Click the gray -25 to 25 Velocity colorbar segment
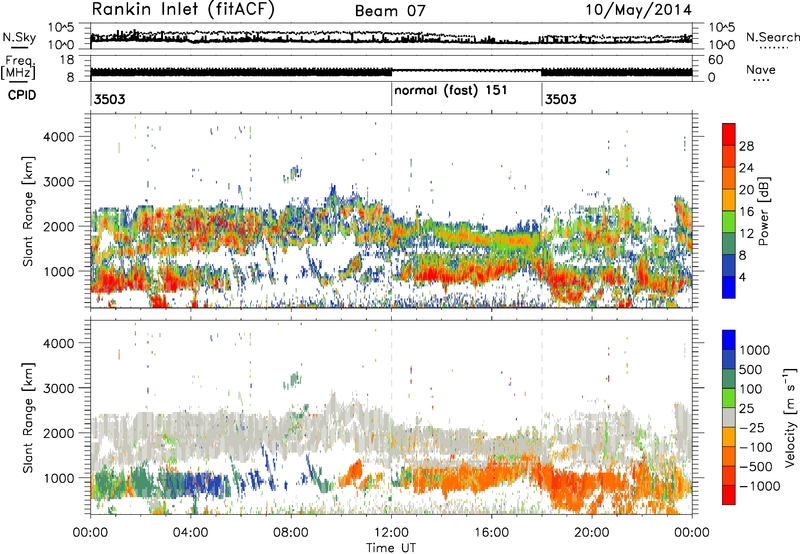This screenshot has height=554, width=800. click(x=729, y=418)
